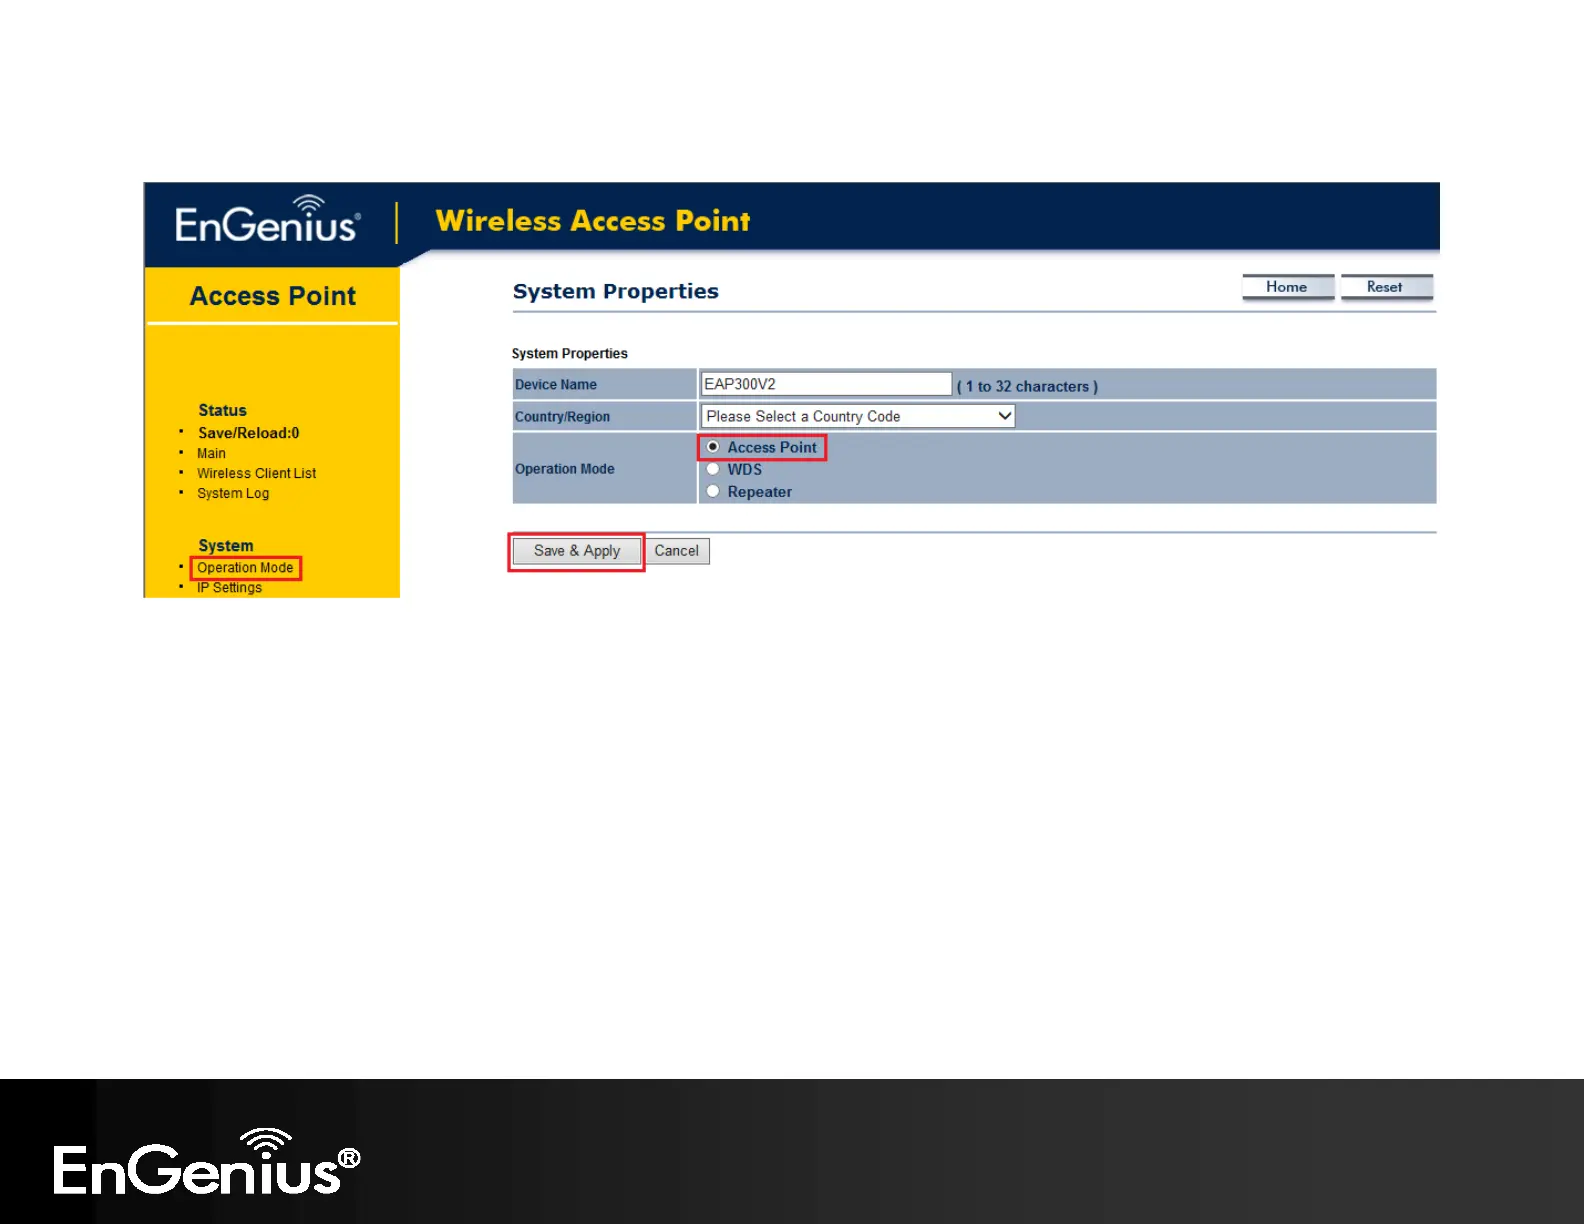This screenshot has width=1584, height=1224.
Task: Open the Country/Region code dropdown
Action: click(858, 416)
